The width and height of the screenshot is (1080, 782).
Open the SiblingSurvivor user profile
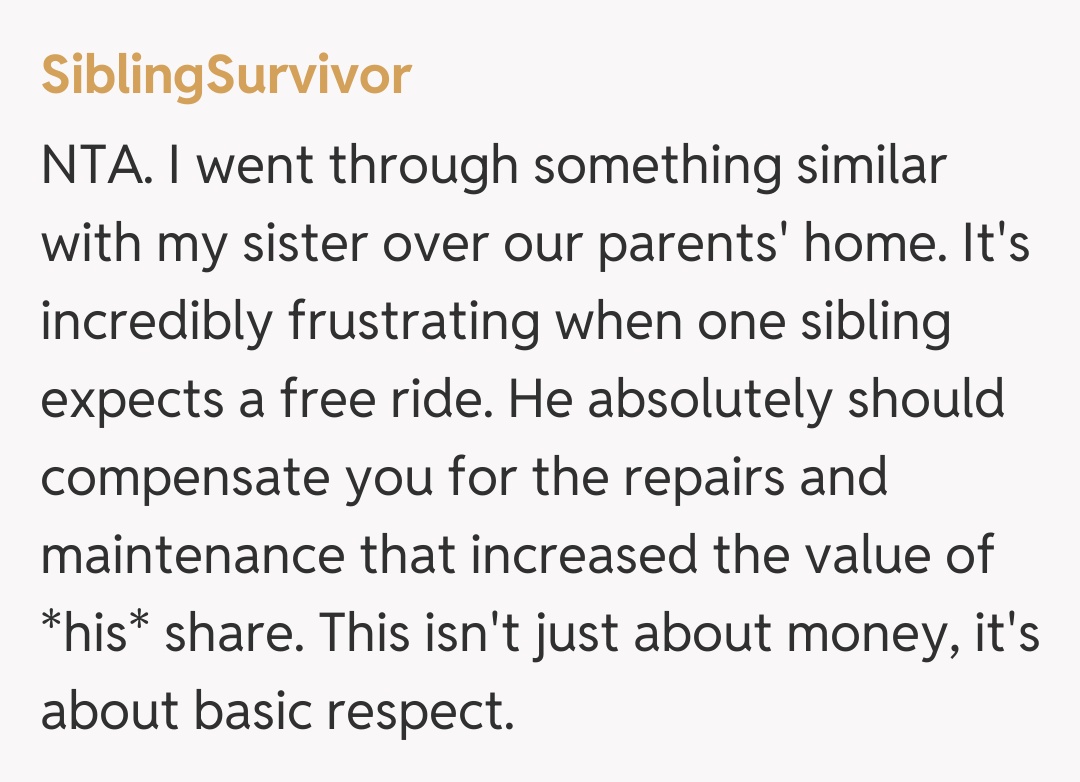(x=226, y=77)
